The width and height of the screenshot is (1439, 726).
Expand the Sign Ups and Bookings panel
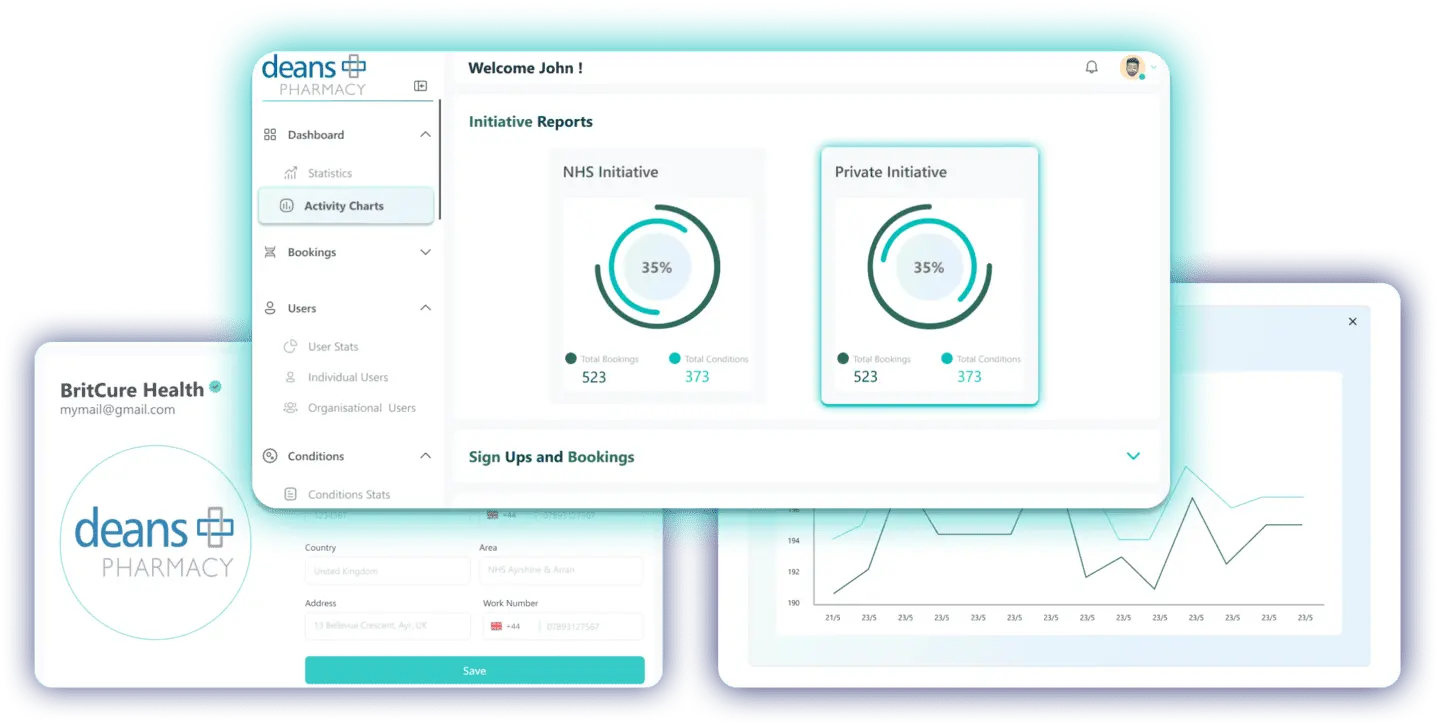pyautogui.click(x=1133, y=456)
